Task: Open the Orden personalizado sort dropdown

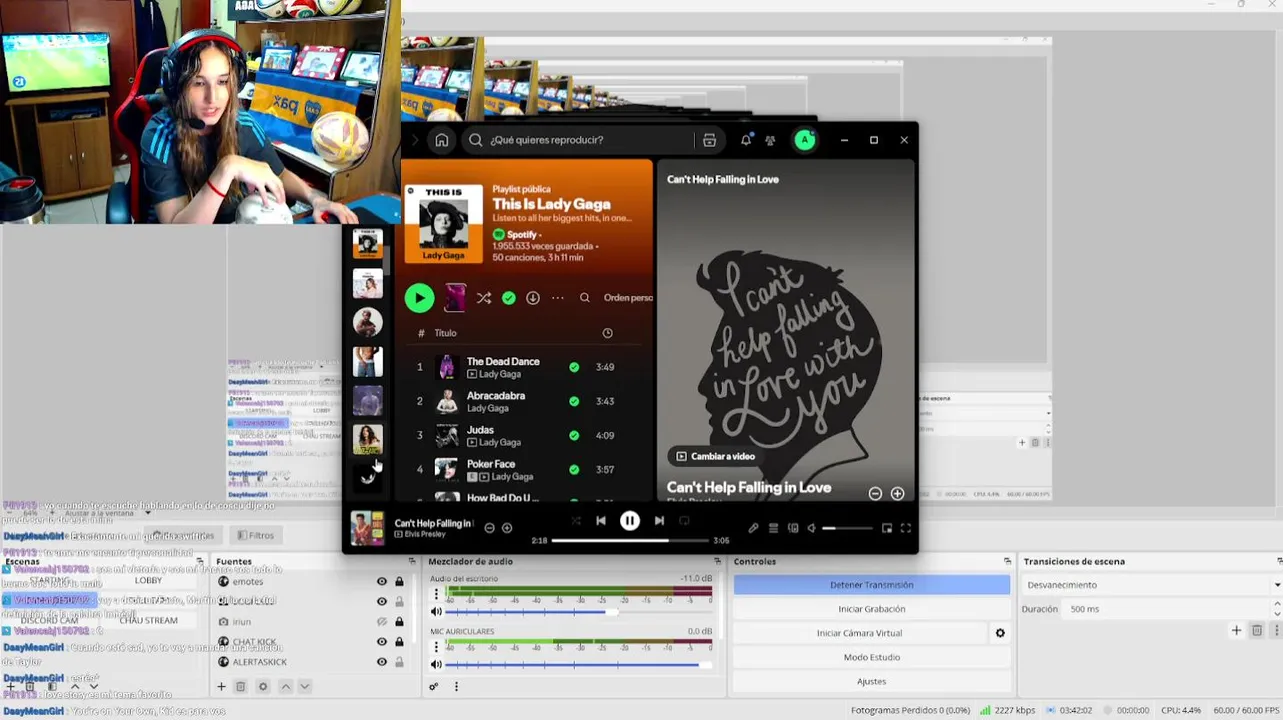Action: (x=628, y=298)
